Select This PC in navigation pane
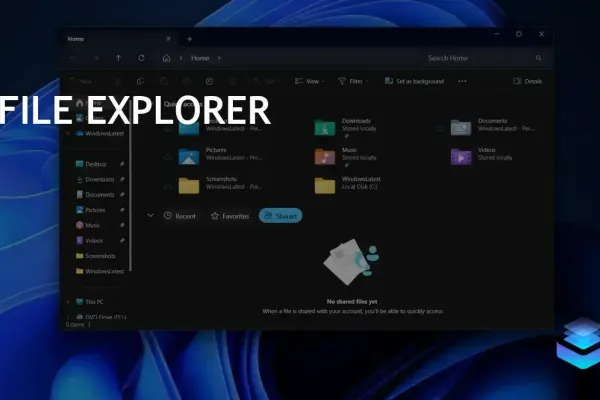 point(90,302)
